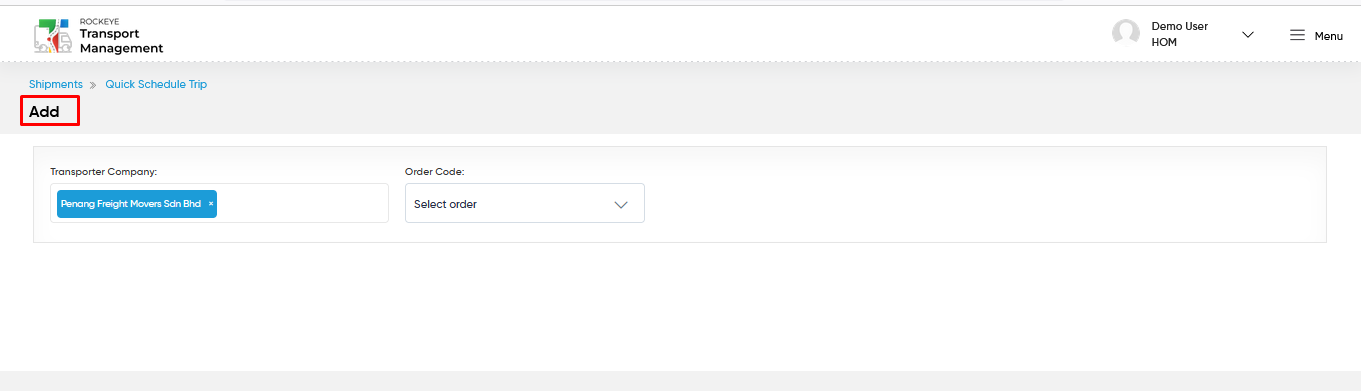Click the HOM role label under user
The height and width of the screenshot is (391, 1361).
tap(1165, 44)
